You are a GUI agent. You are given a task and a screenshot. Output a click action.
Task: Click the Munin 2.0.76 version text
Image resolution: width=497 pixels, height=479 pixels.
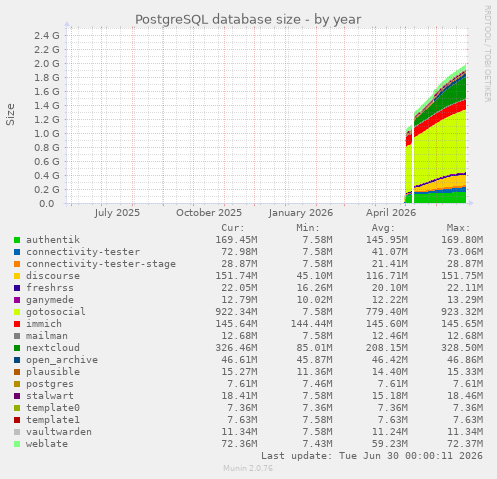point(248,468)
